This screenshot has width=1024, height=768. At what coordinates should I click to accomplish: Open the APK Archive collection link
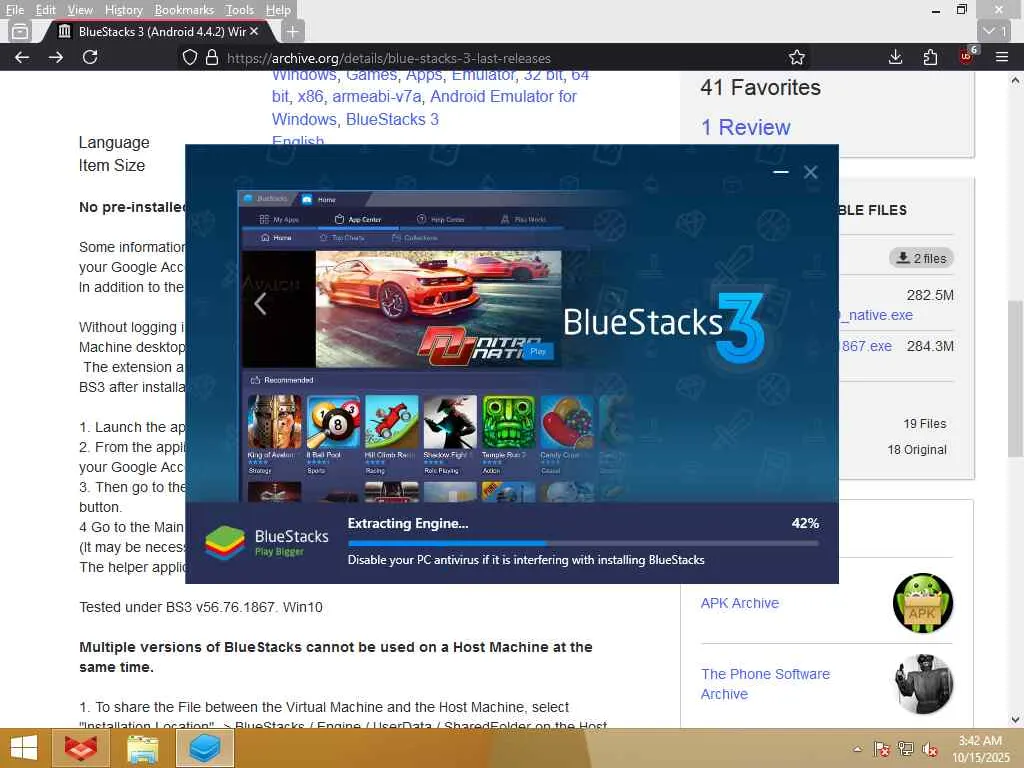click(x=740, y=603)
